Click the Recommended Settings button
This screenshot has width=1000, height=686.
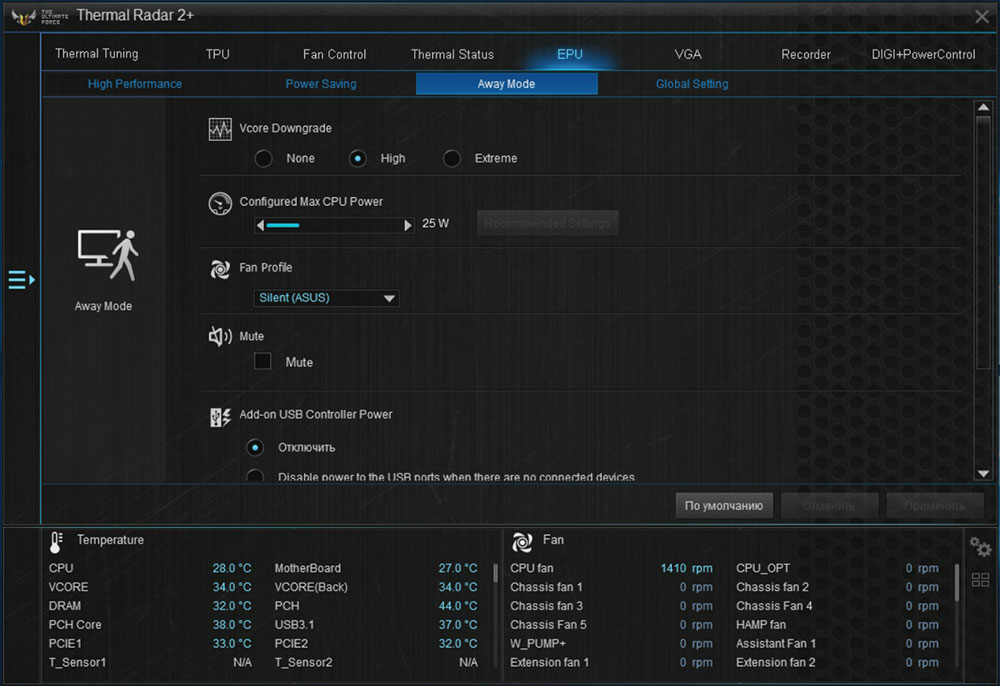[547, 223]
